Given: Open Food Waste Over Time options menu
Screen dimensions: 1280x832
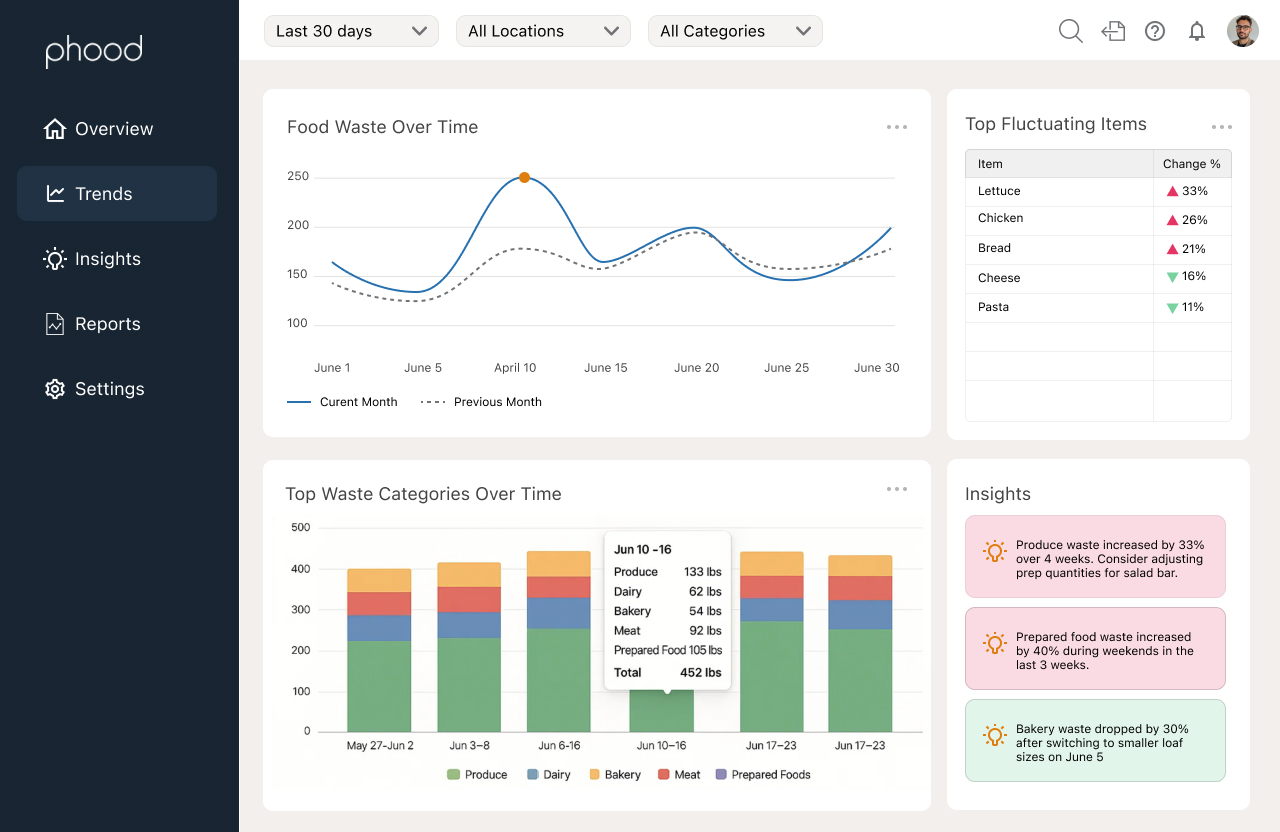Looking at the screenshot, I should [897, 127].
